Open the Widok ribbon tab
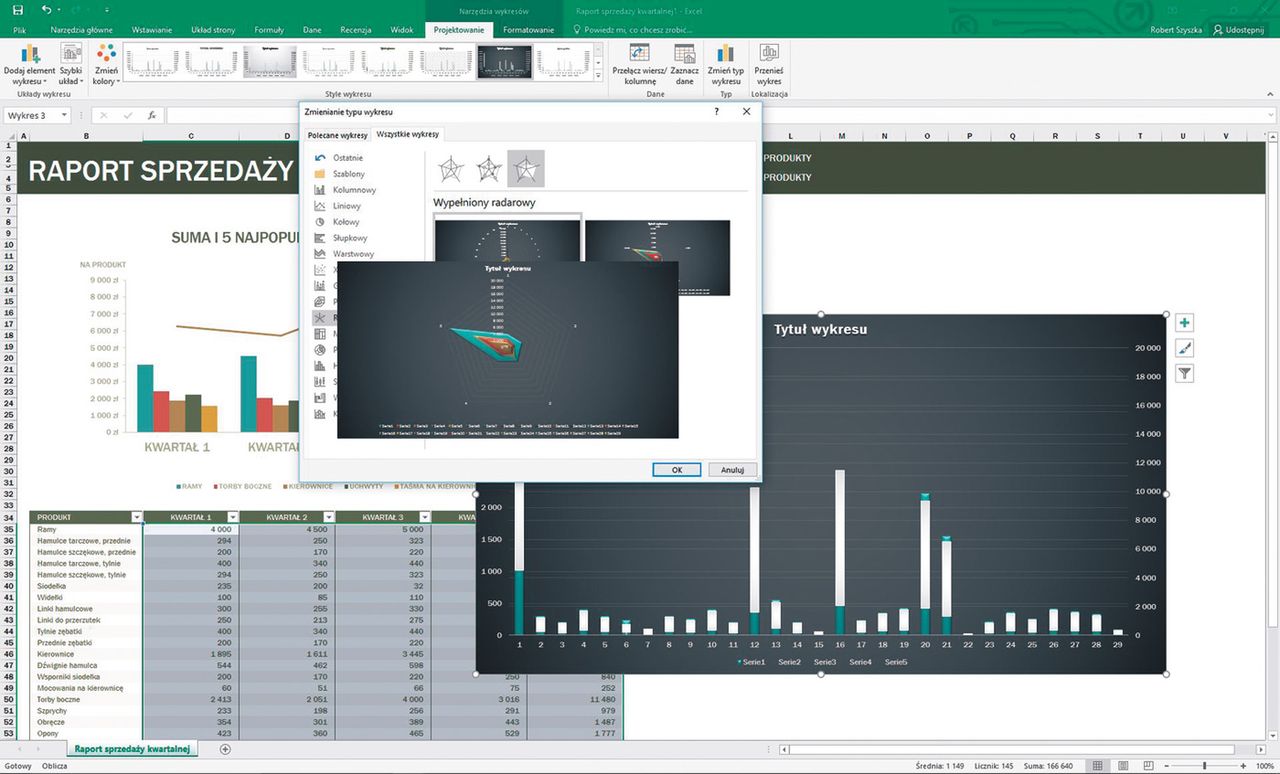The width and height of the screenshot is (1280, 774). point(402,30)
